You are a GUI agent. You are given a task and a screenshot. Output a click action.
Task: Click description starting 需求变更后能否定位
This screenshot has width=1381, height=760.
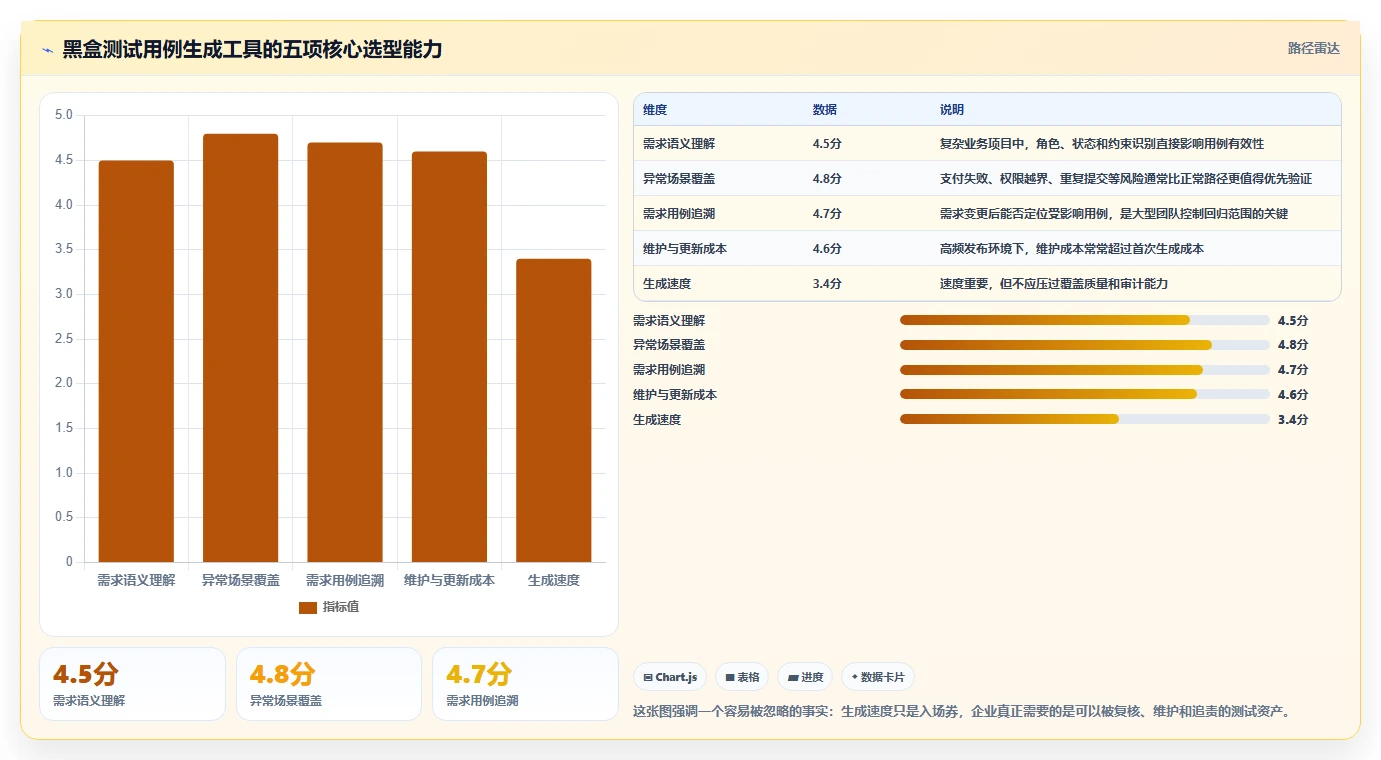coord(1114,214)
